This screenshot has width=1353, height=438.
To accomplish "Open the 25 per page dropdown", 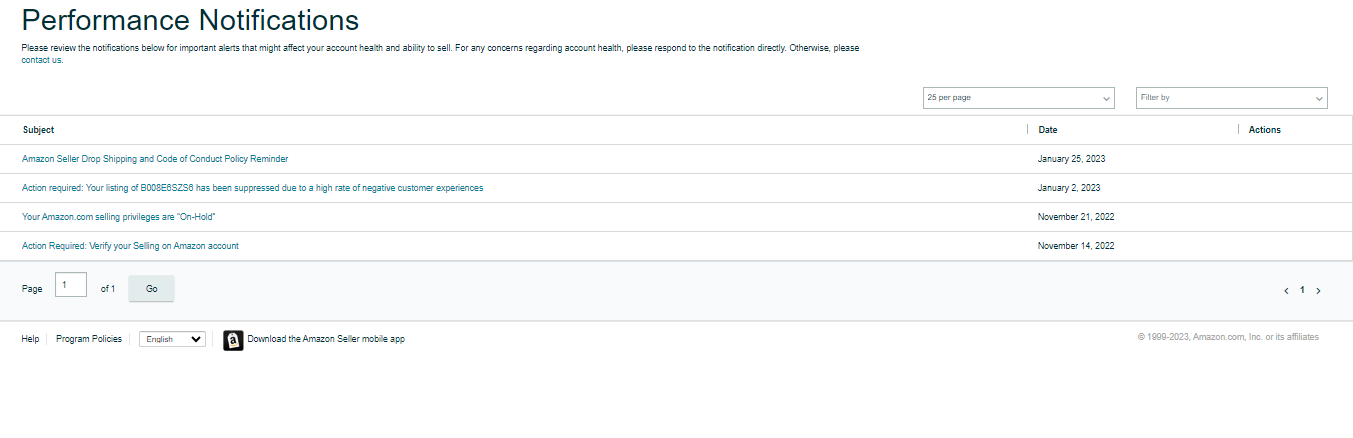I will click(1019, 98).
